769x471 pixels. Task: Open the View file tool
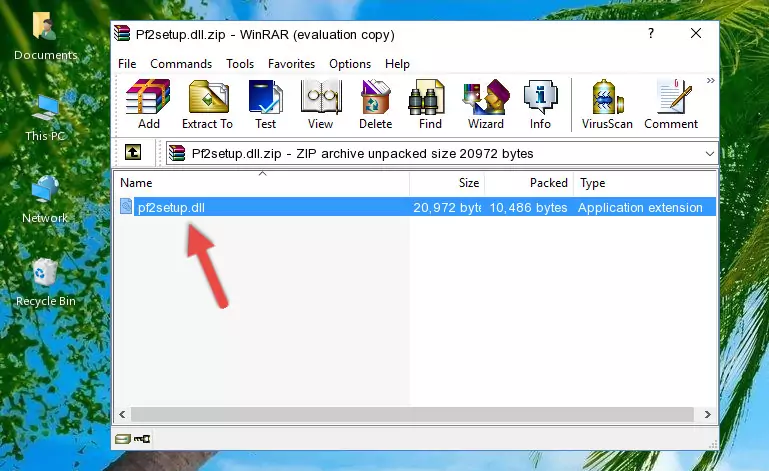click(321, 104)
